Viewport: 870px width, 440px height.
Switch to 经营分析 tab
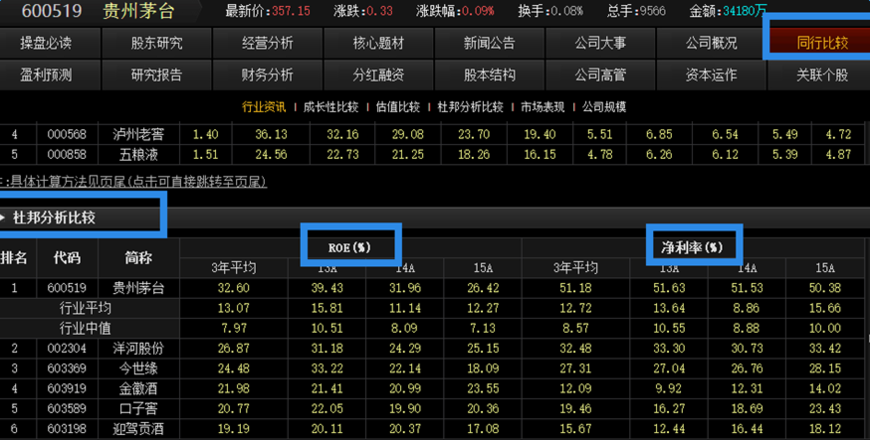[267, 43]
